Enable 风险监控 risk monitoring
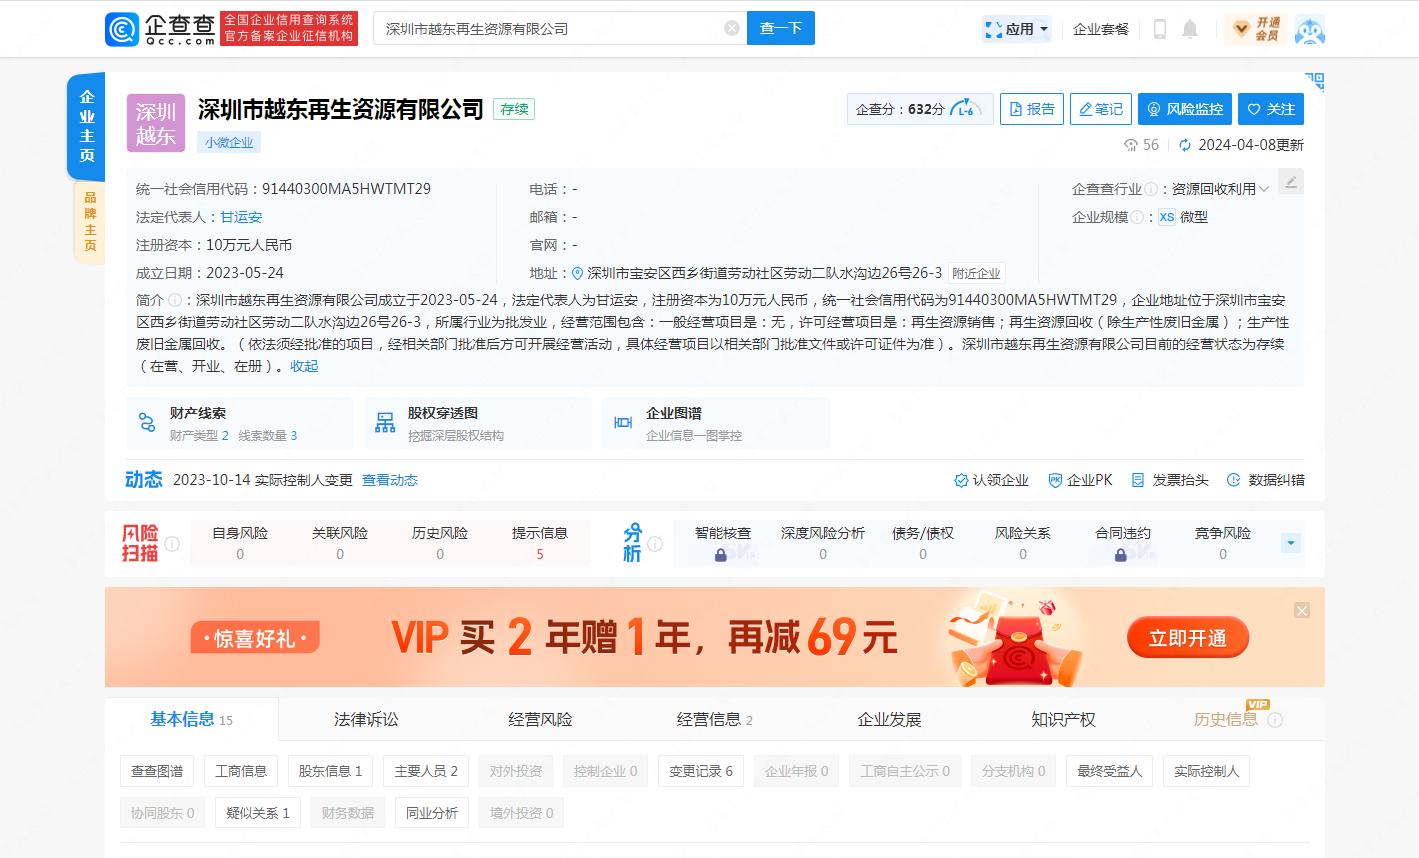 pos(1183,109)
